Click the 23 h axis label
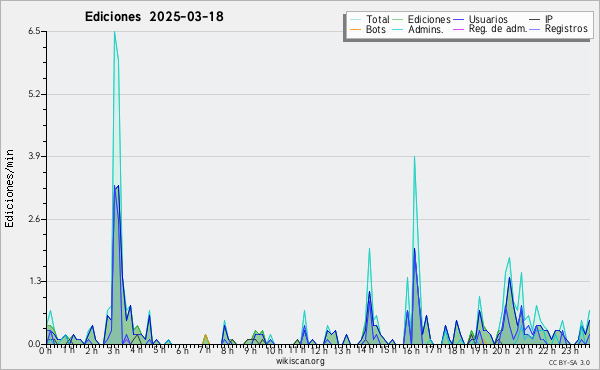The image size is (600, 370). [570, 351]
